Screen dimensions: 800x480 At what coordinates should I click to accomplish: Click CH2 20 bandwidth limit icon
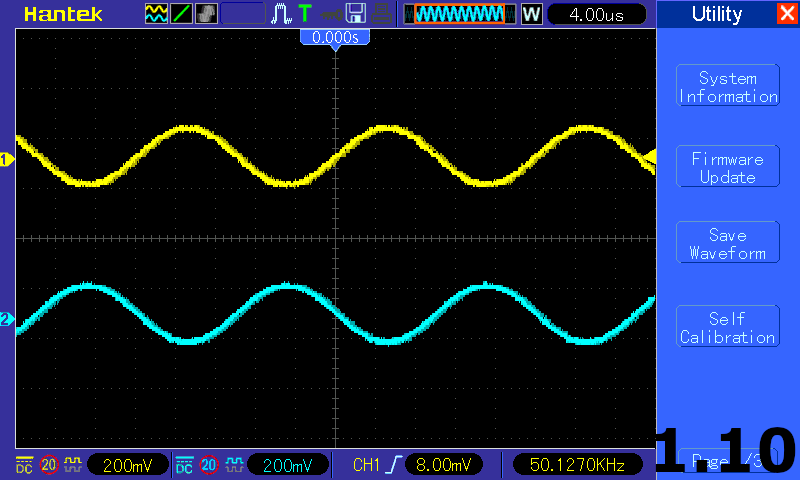point(209,465)
